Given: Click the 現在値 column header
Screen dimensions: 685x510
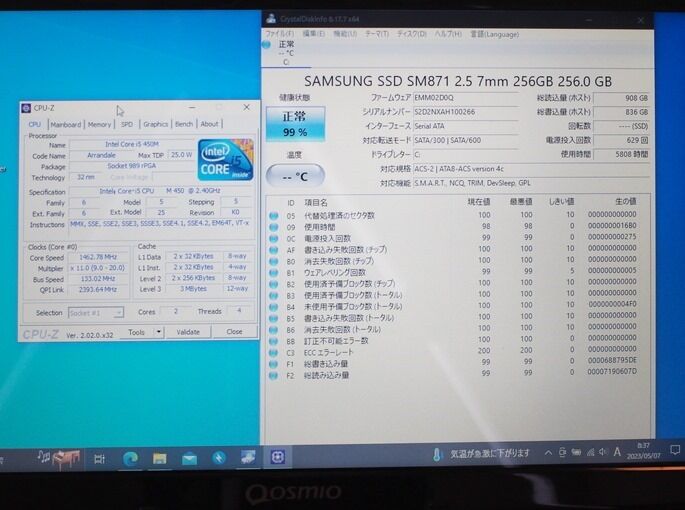Looking at the screenshot, I should coord(479,202).
